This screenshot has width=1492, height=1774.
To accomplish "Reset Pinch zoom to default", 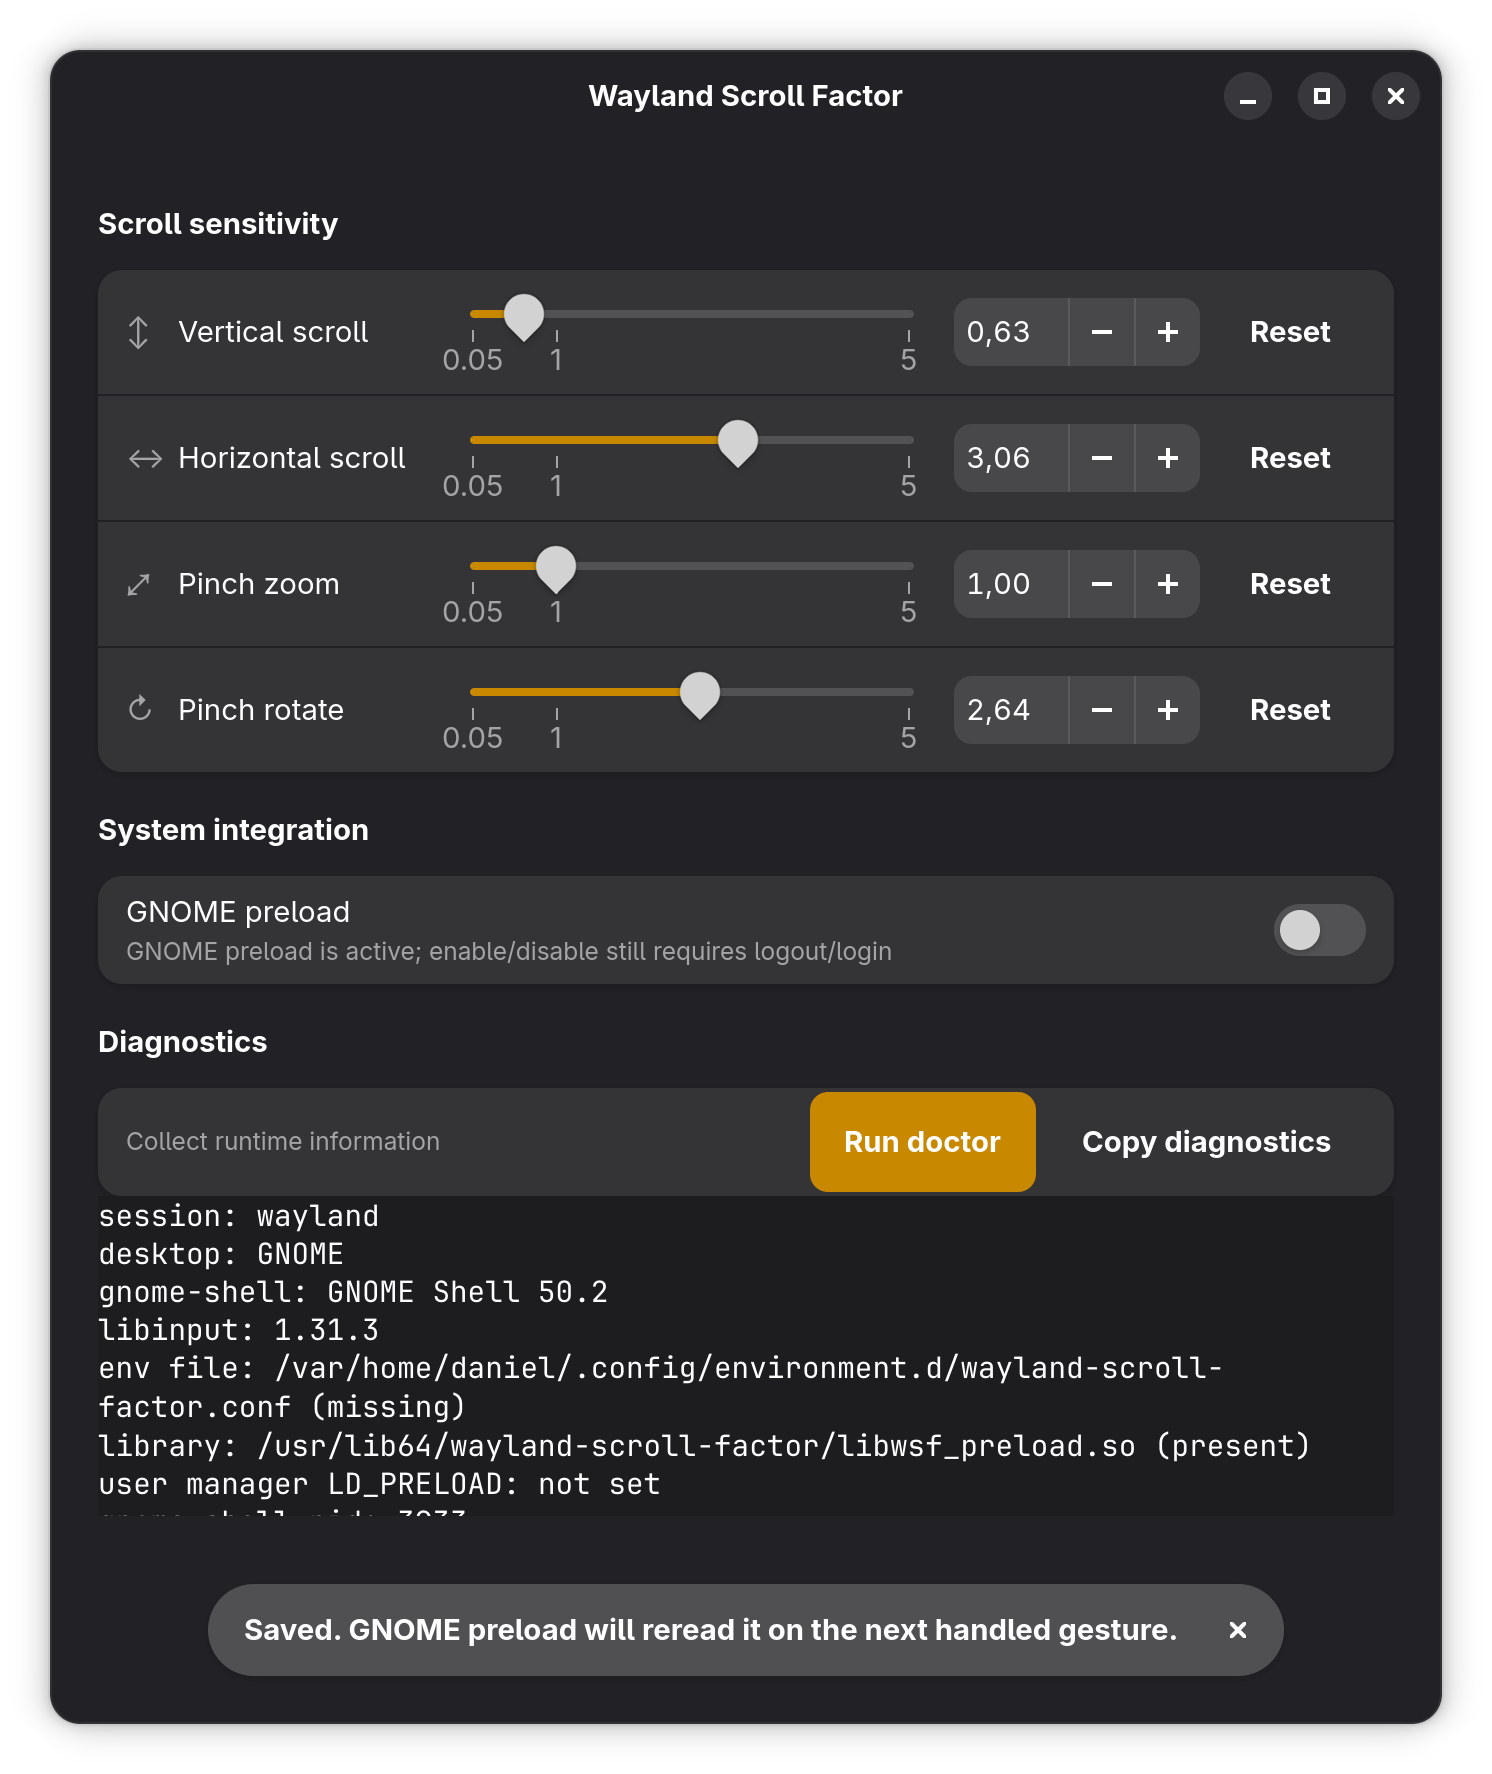I will coord(1290,584).
